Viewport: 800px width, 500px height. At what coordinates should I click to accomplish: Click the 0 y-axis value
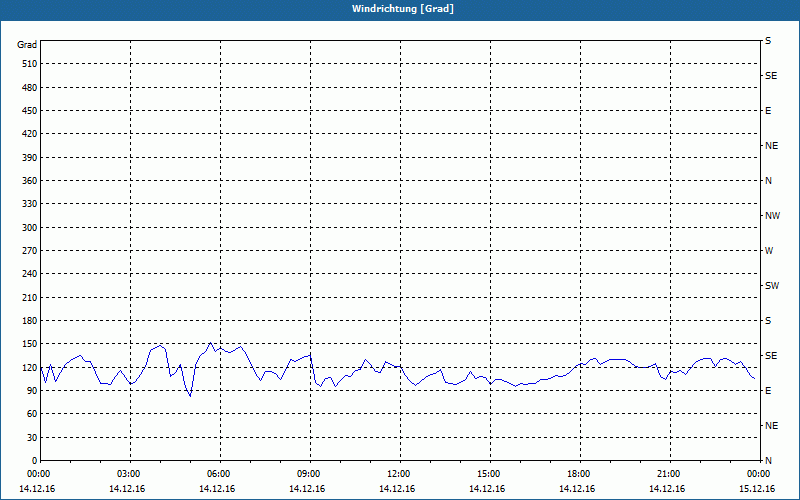pyautogui.click(x=35, y=461)
